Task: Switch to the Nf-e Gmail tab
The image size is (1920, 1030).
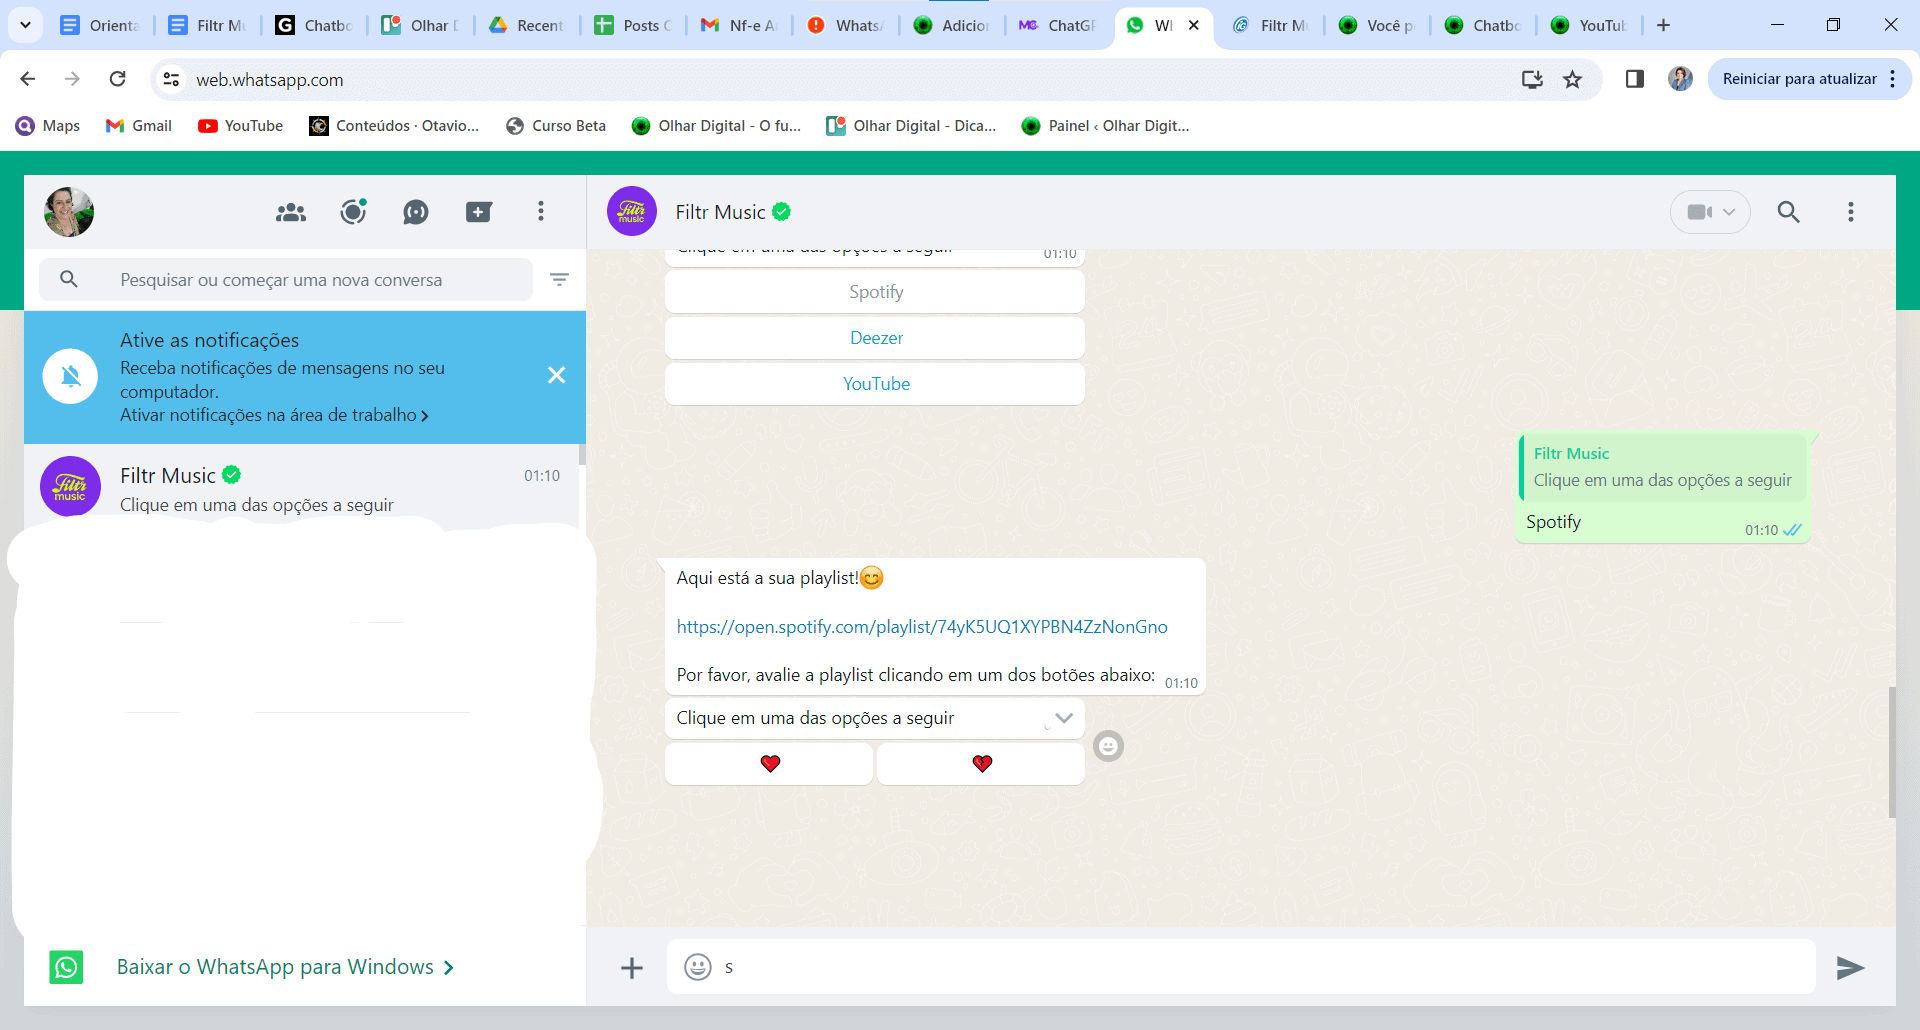Action: coord(739,25)
